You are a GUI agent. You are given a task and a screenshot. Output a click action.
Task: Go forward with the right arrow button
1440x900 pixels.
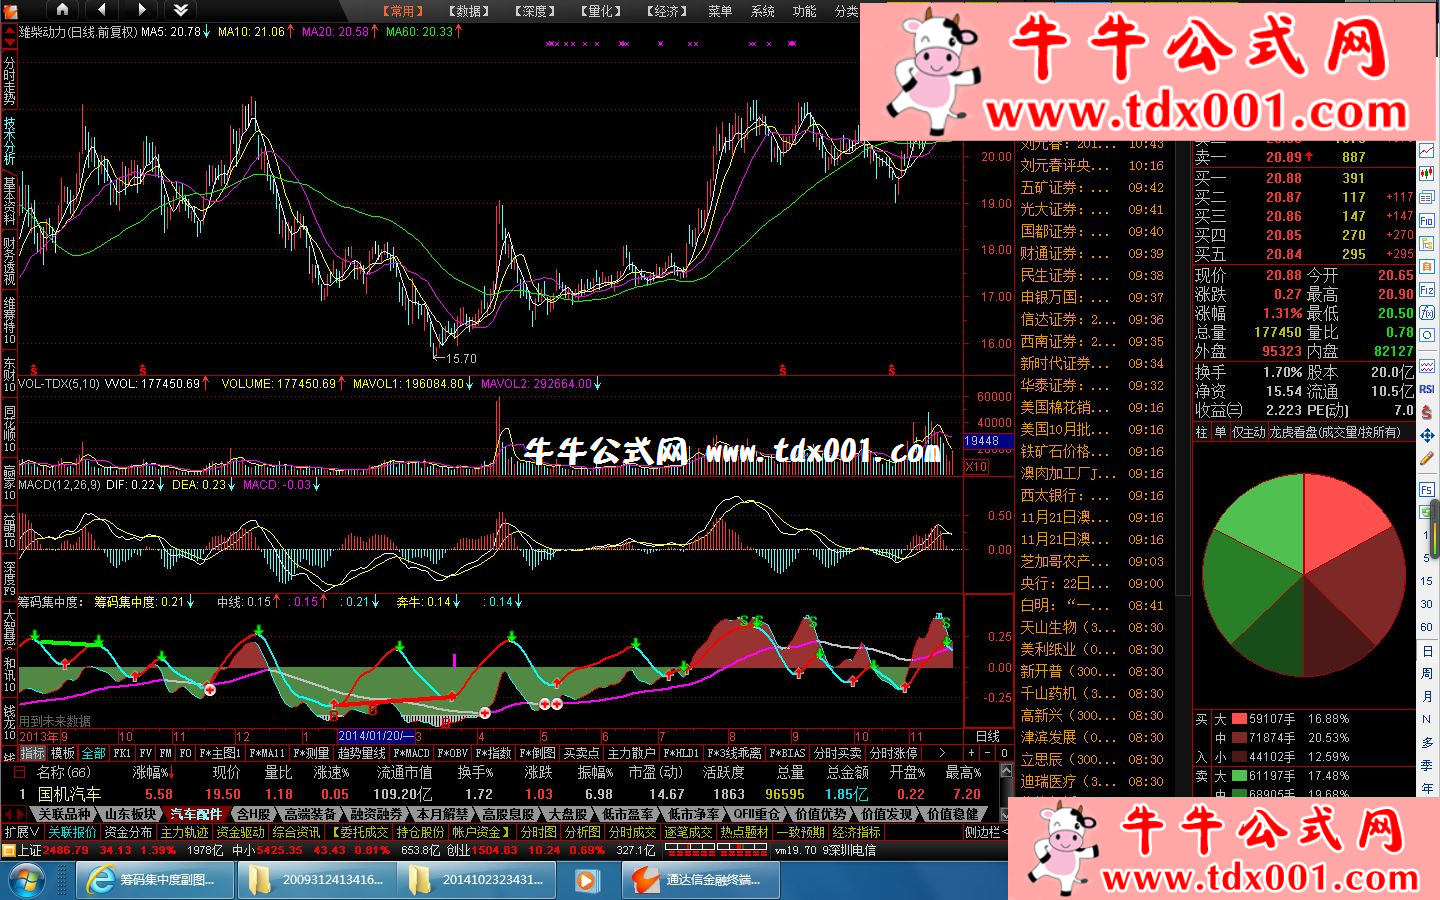pyautogui.click(x=141, y=10)
